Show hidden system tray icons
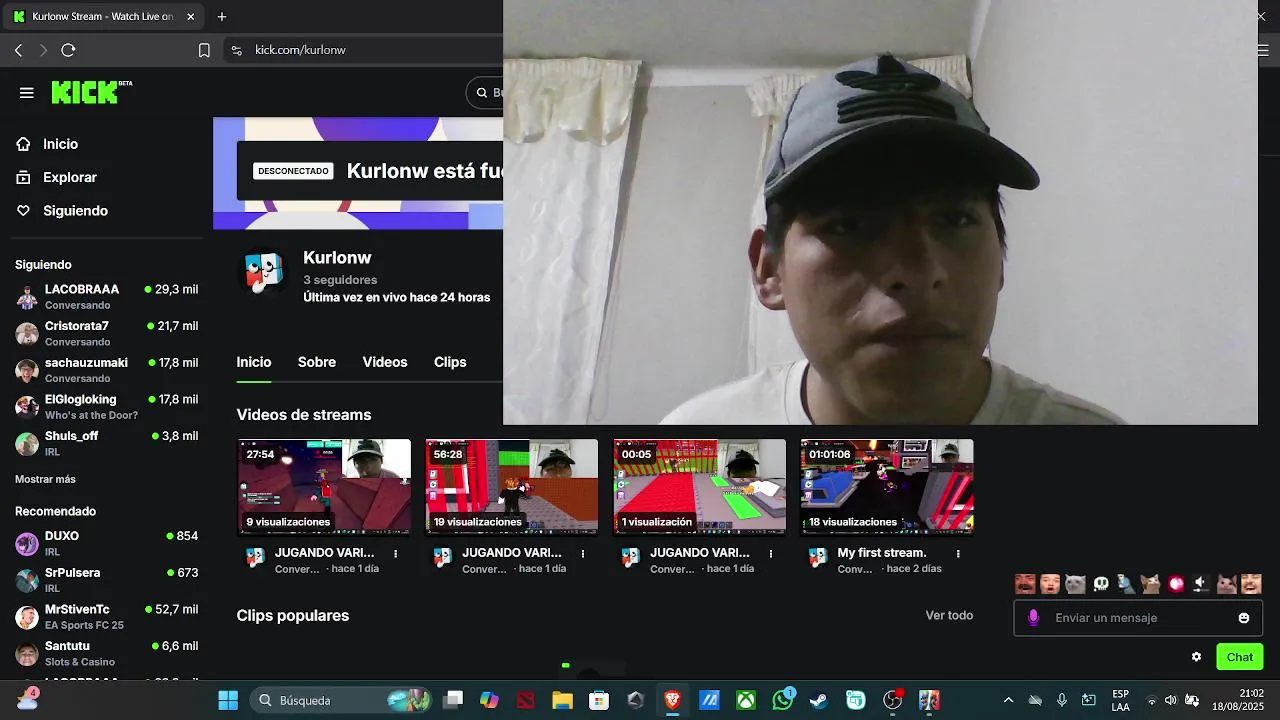The image size is (1280, 720). pos(1008,700)
